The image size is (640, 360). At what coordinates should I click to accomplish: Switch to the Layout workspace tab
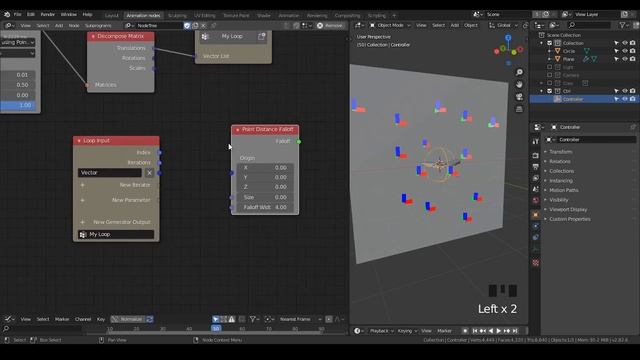[x=111, y=16]
